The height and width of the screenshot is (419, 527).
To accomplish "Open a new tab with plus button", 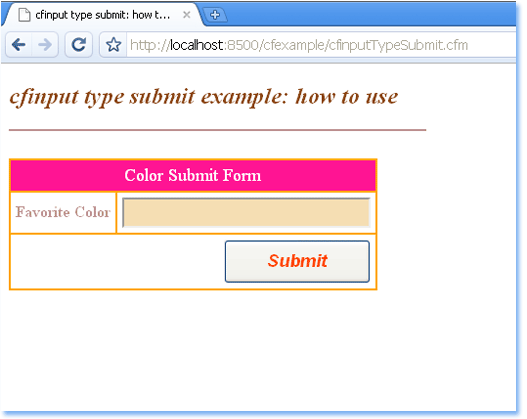I will tap(215, 15).
